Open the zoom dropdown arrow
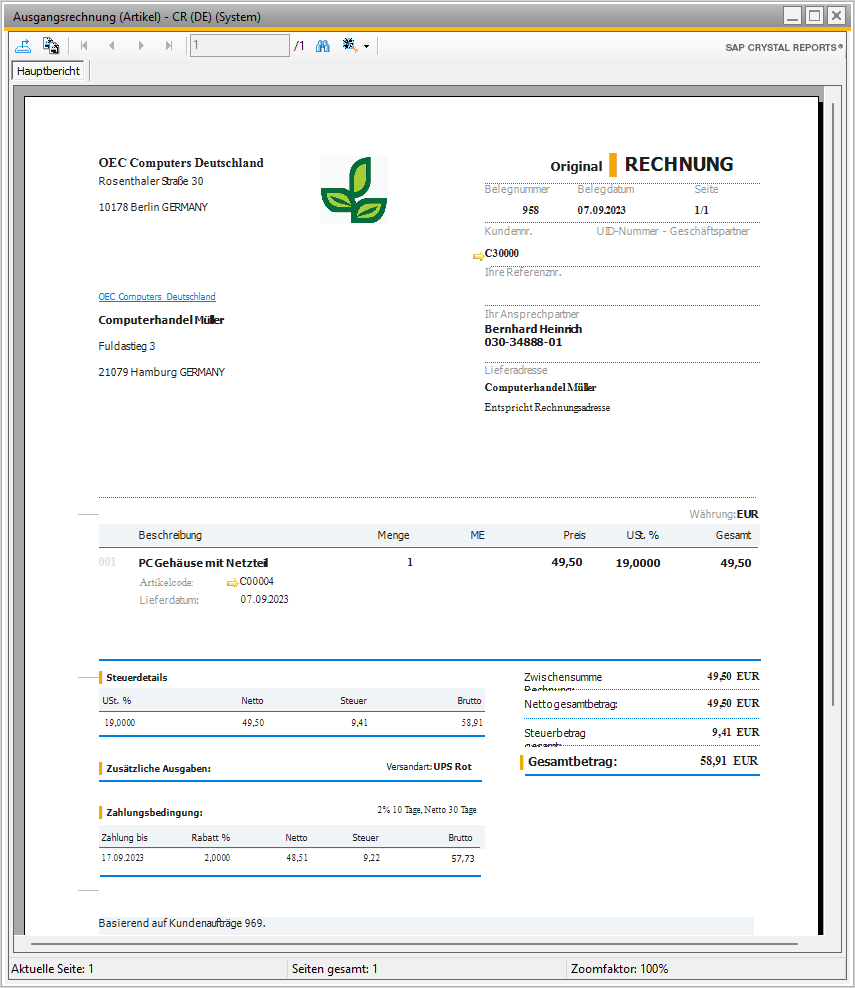 (366, 47)
